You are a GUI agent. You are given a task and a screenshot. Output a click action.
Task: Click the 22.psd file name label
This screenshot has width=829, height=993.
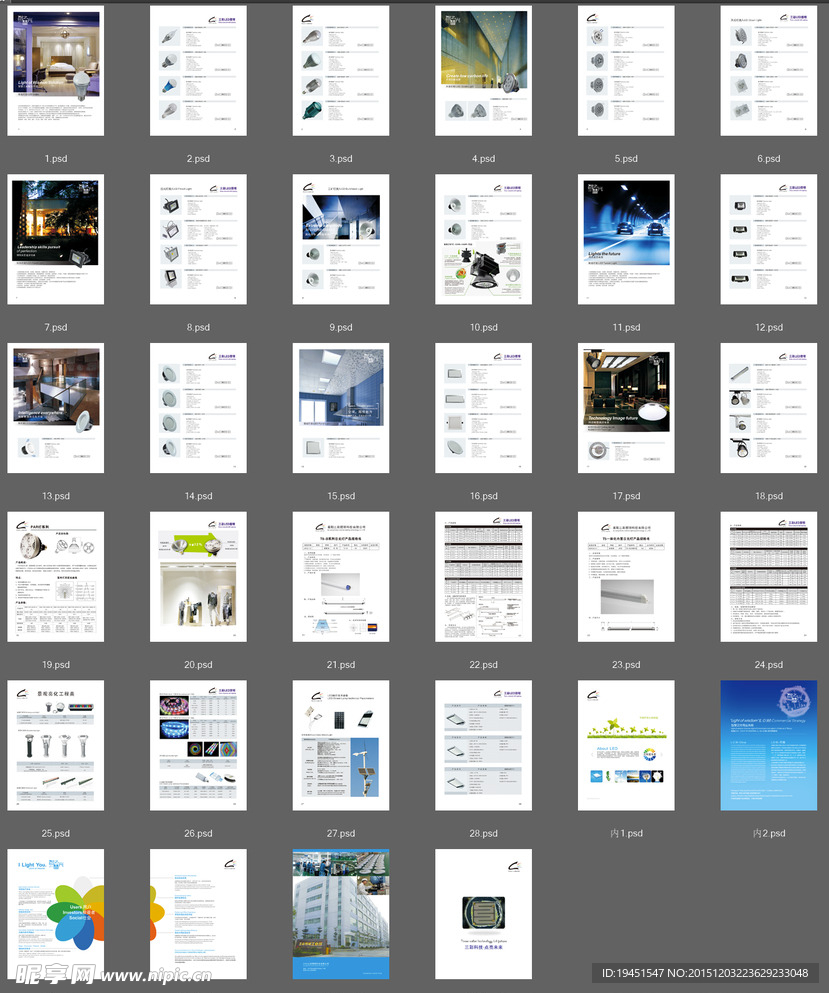tap(483, 665)
